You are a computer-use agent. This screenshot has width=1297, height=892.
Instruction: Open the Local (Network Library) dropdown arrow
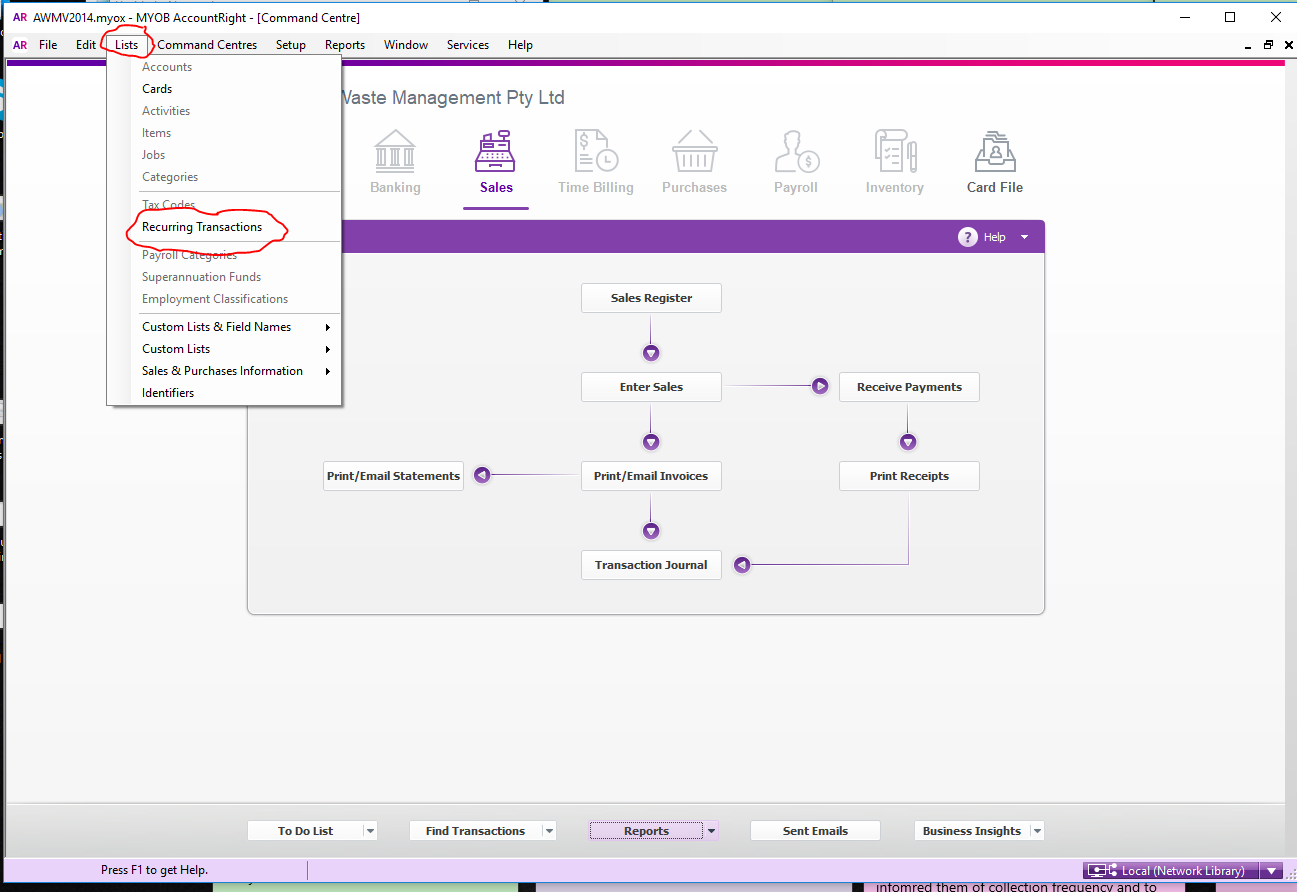point(1271,871)
